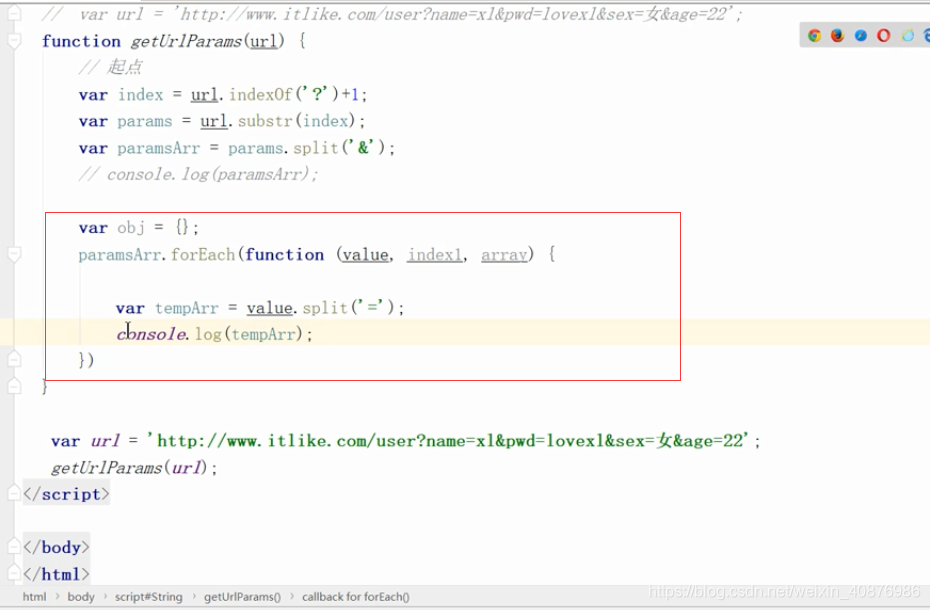
Task: Select the script#String breadcrumb
Action: pos(149,597)
